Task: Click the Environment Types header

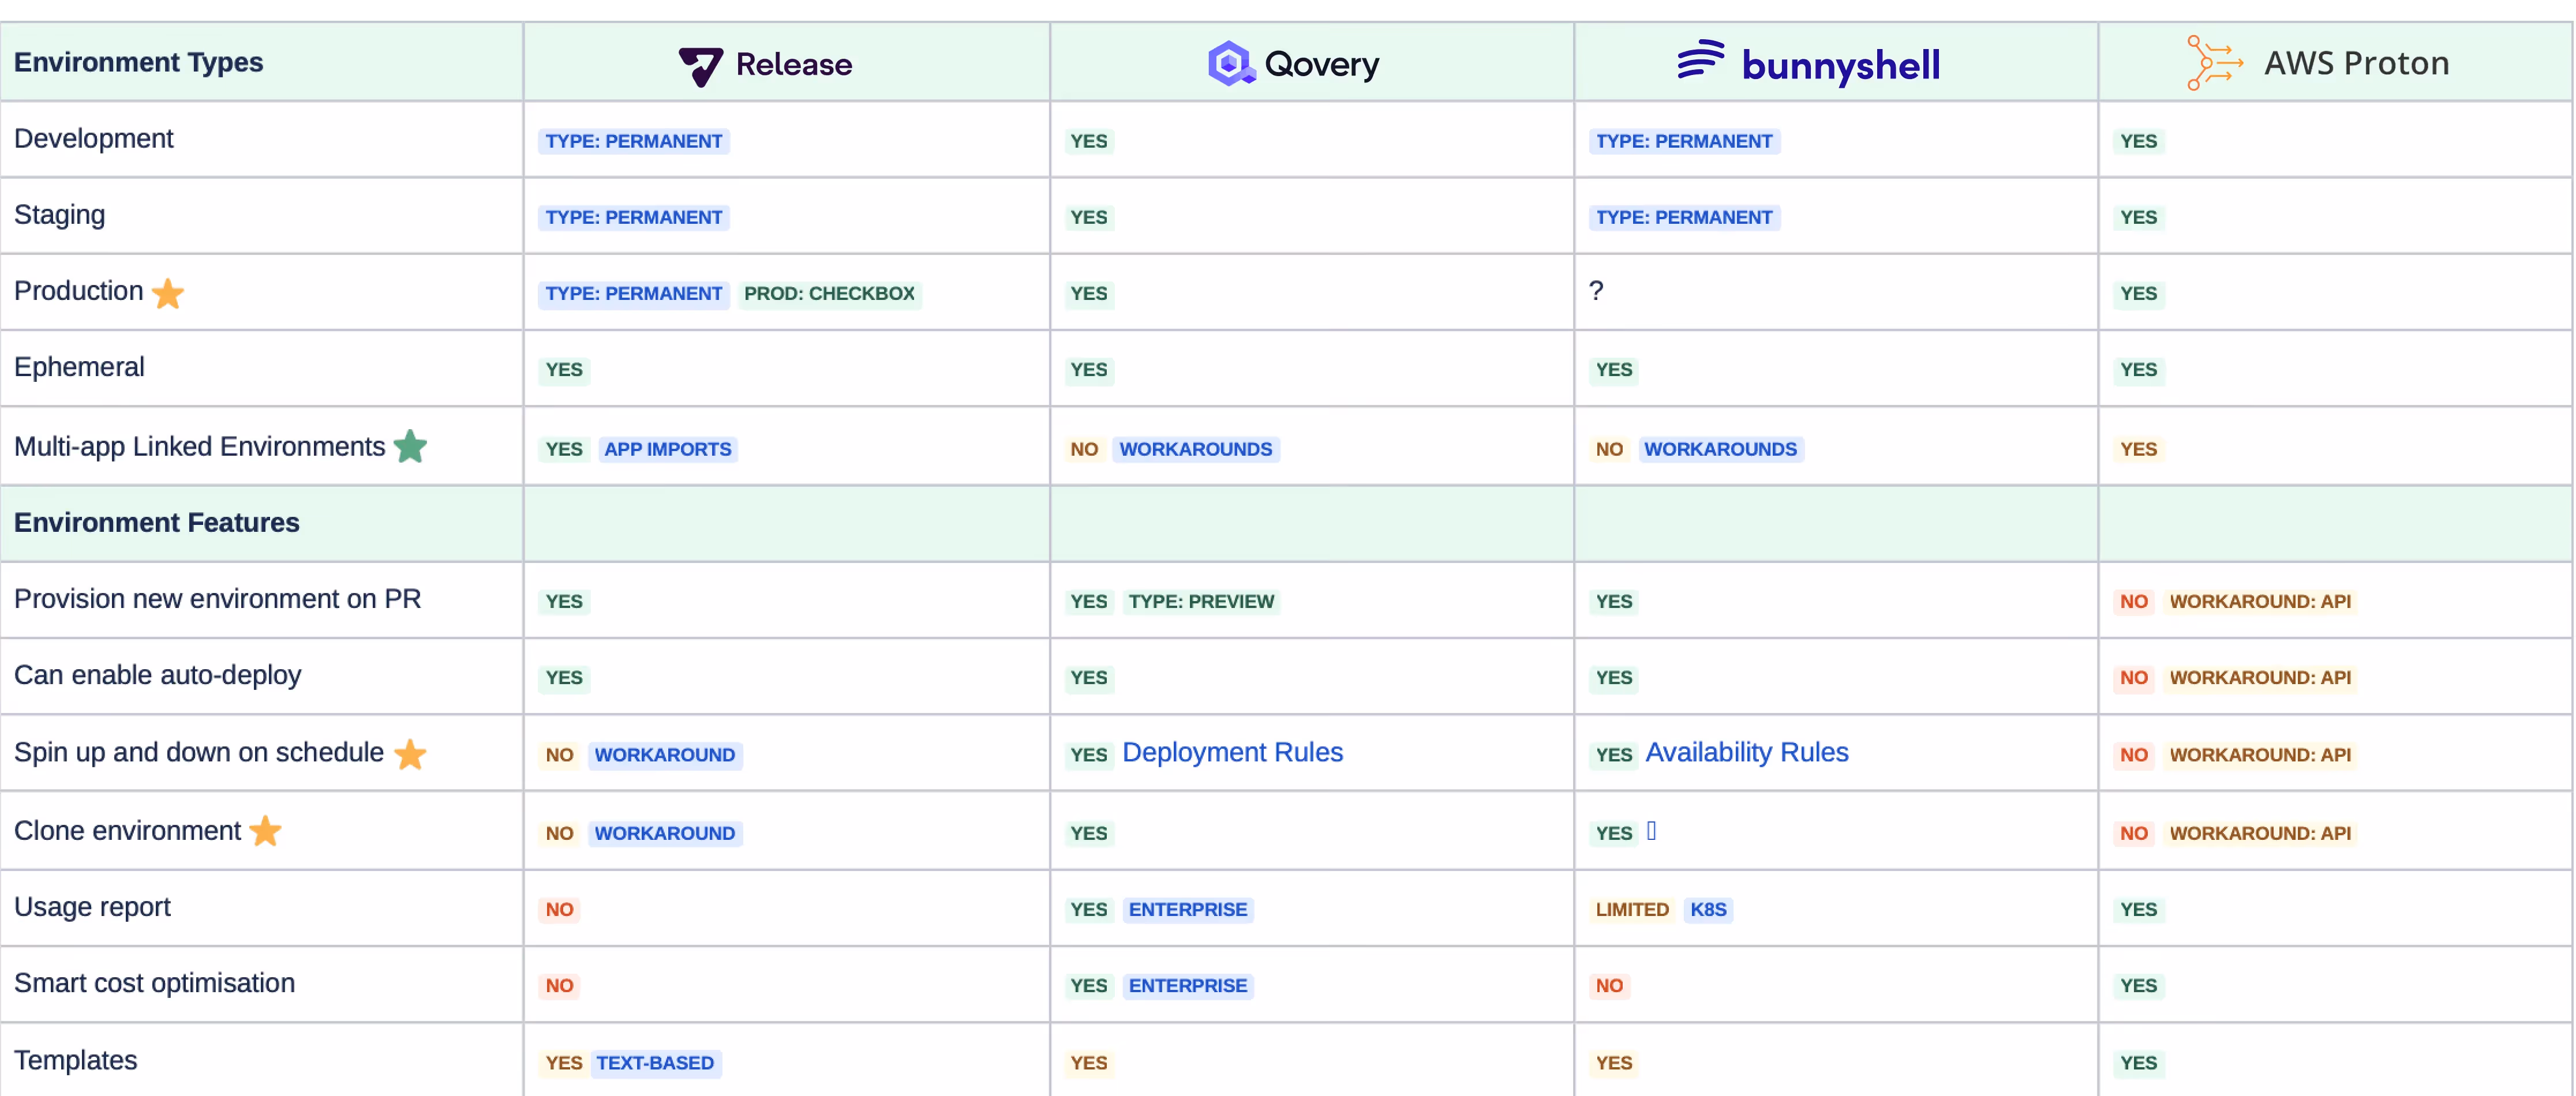Action: (139, 62)
